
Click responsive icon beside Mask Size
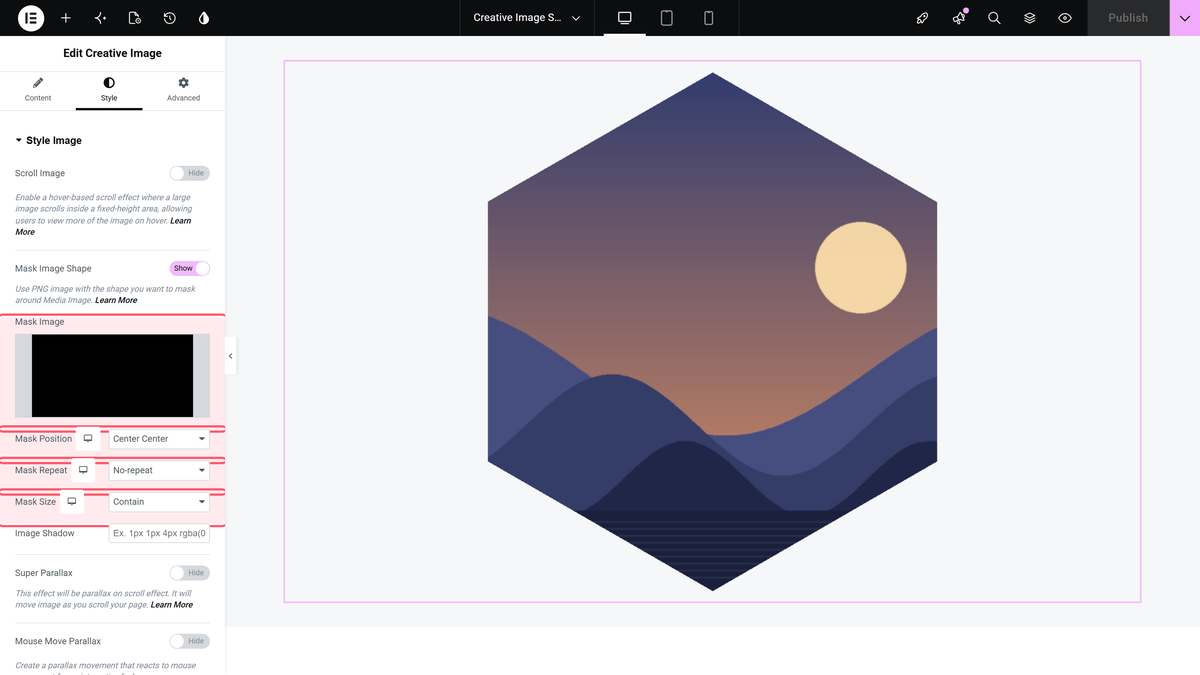click(72, 502)
